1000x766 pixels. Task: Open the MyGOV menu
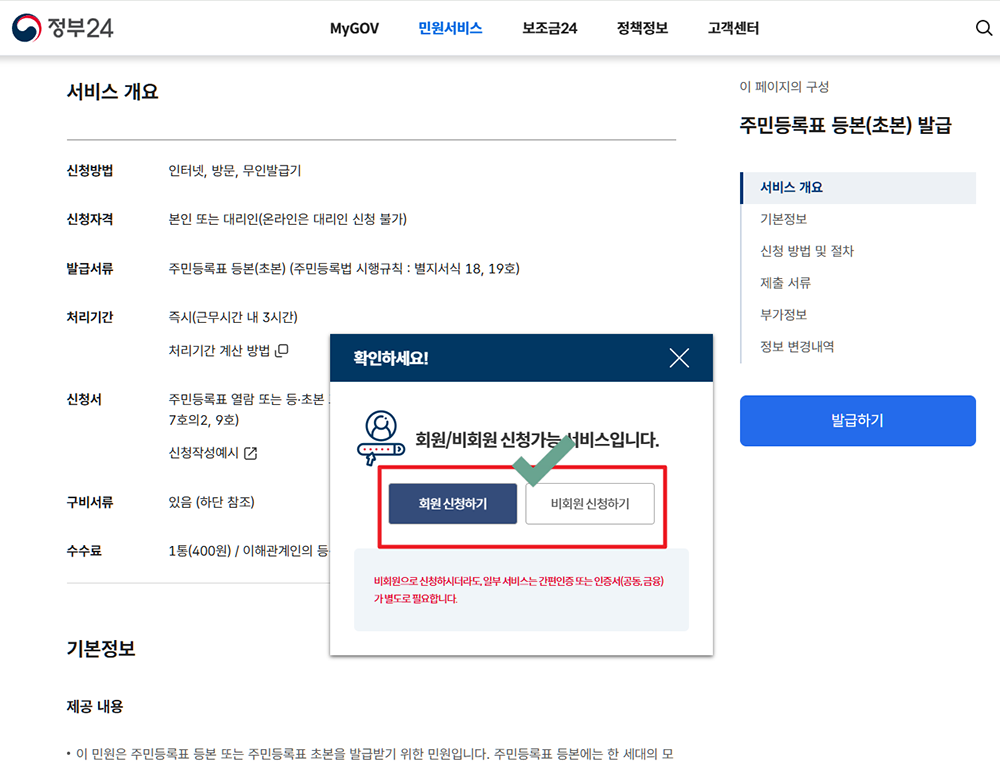[x=353, y=29]
